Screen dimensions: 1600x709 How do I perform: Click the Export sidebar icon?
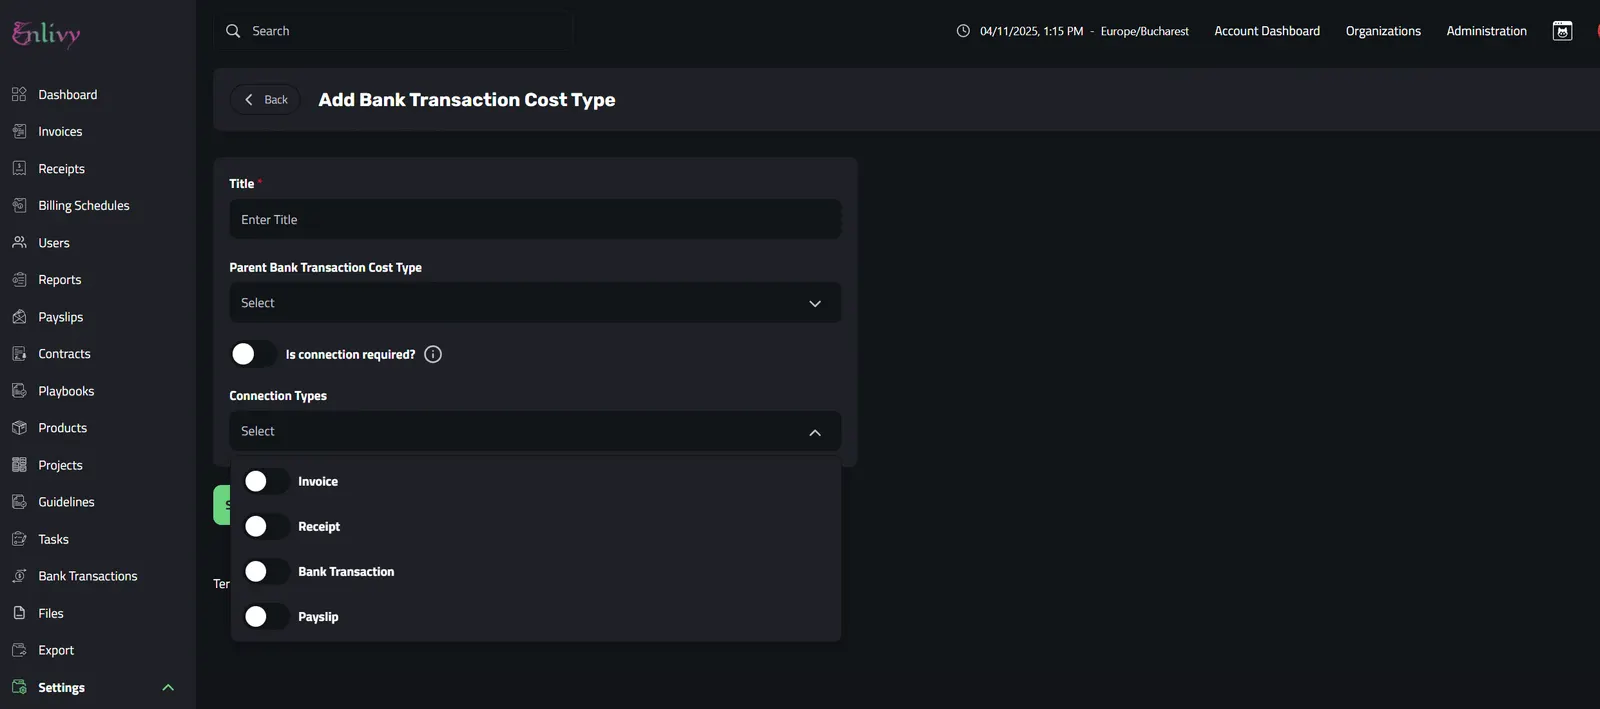point(19,649)
